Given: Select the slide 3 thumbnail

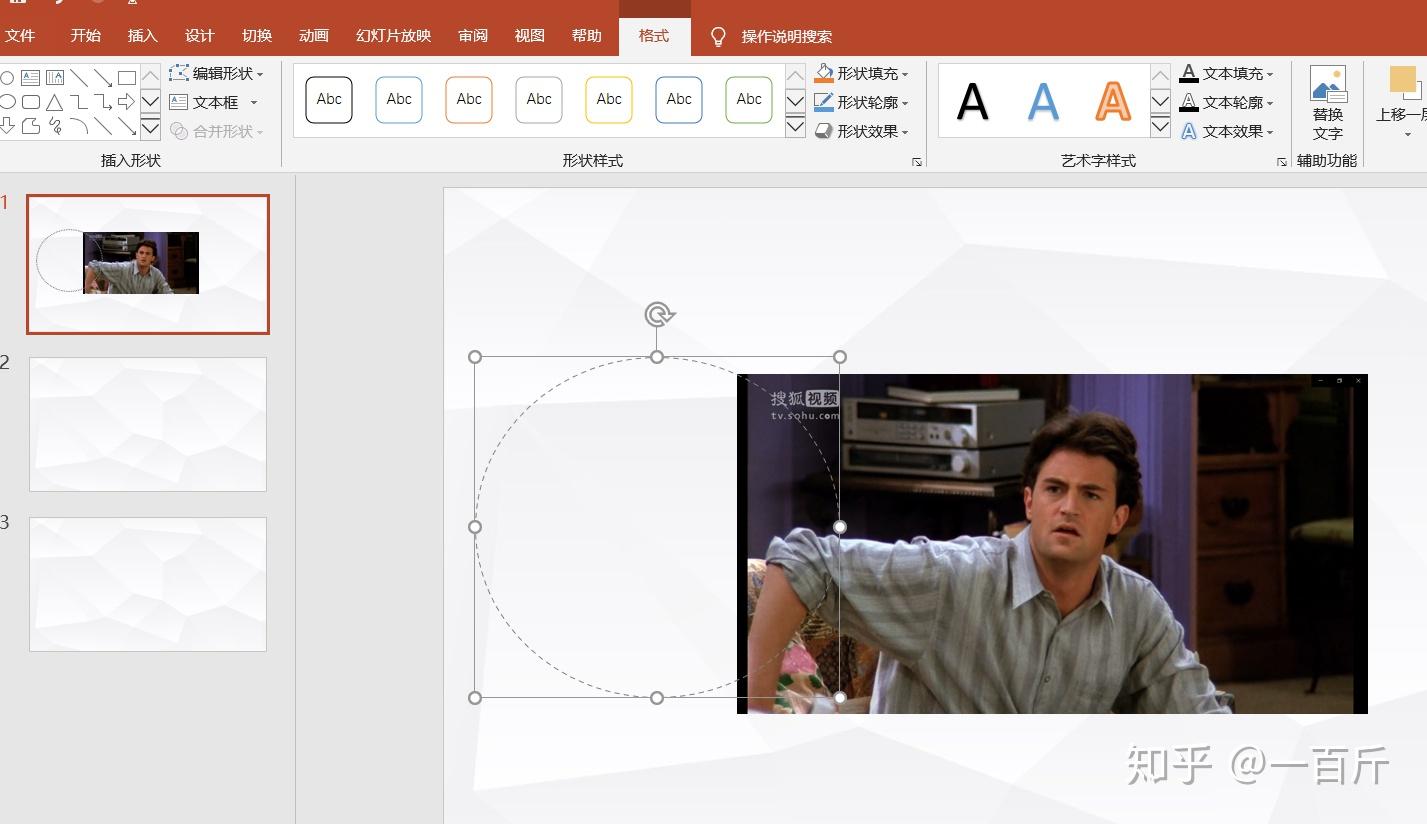Looking at the screenshot, I should 148,584.
